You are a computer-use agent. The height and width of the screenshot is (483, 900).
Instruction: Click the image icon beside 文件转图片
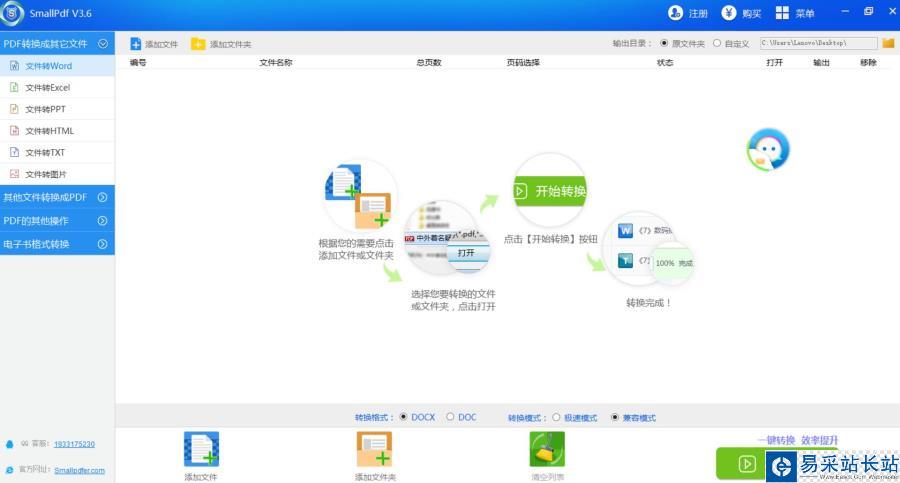point(14,174)
